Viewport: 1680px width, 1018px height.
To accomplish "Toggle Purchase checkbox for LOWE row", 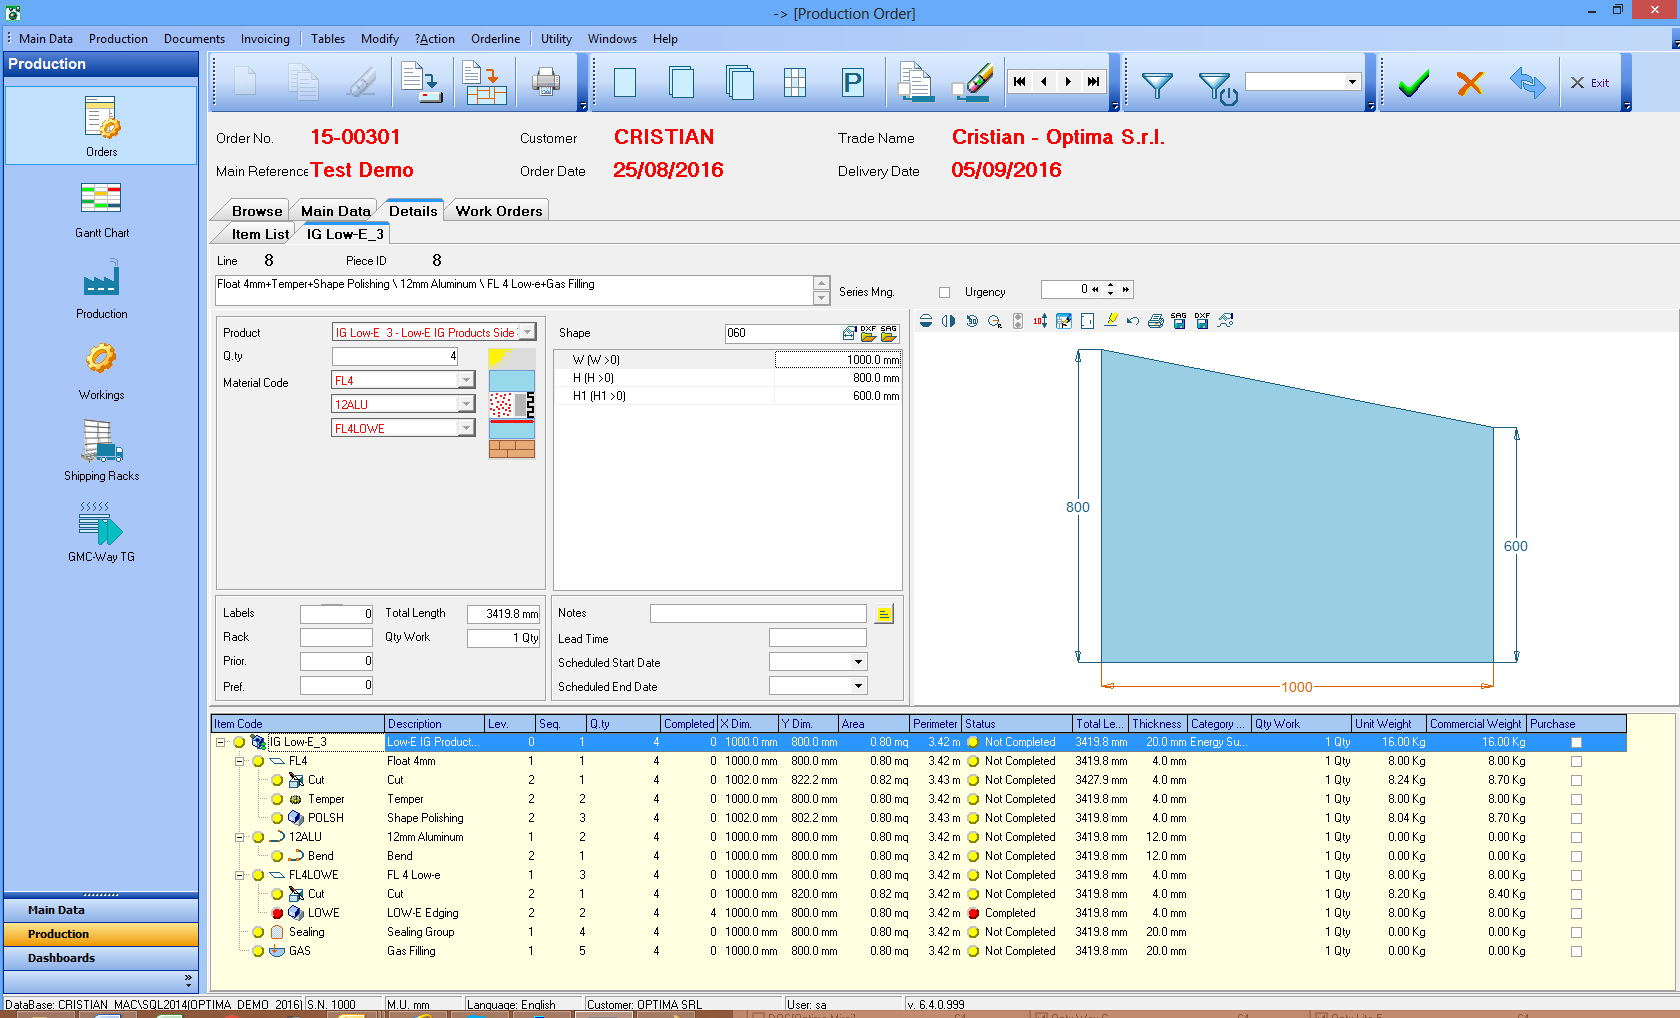I will (x=1577, y=914).
